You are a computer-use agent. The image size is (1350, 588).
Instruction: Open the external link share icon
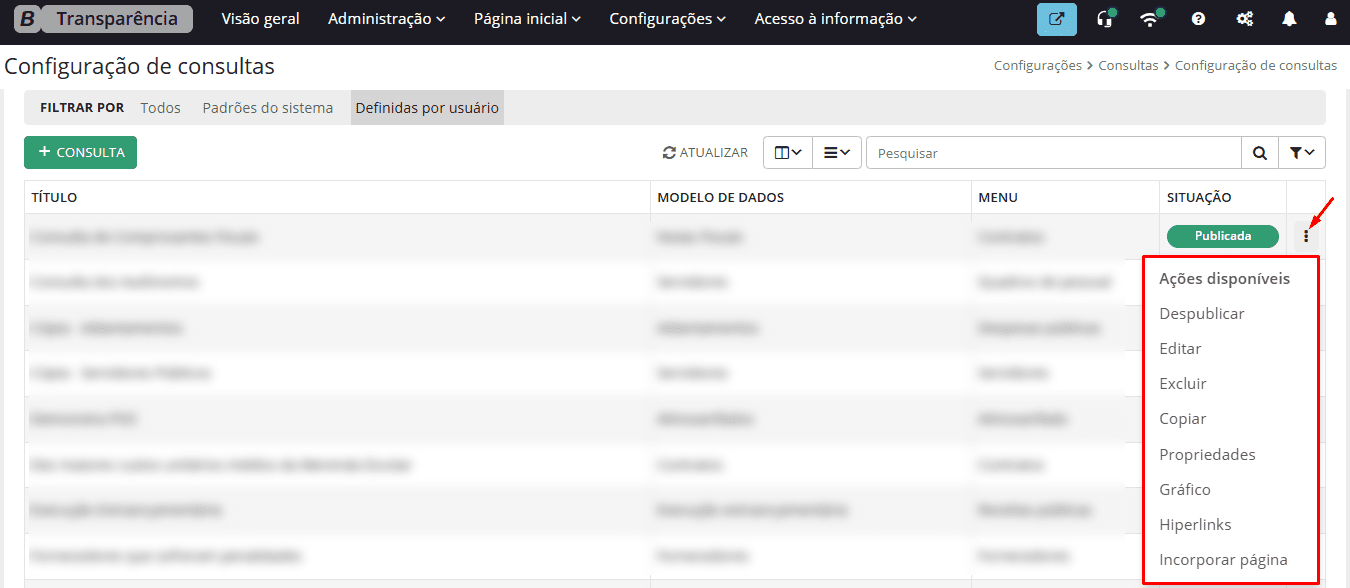coord(1056,18)
